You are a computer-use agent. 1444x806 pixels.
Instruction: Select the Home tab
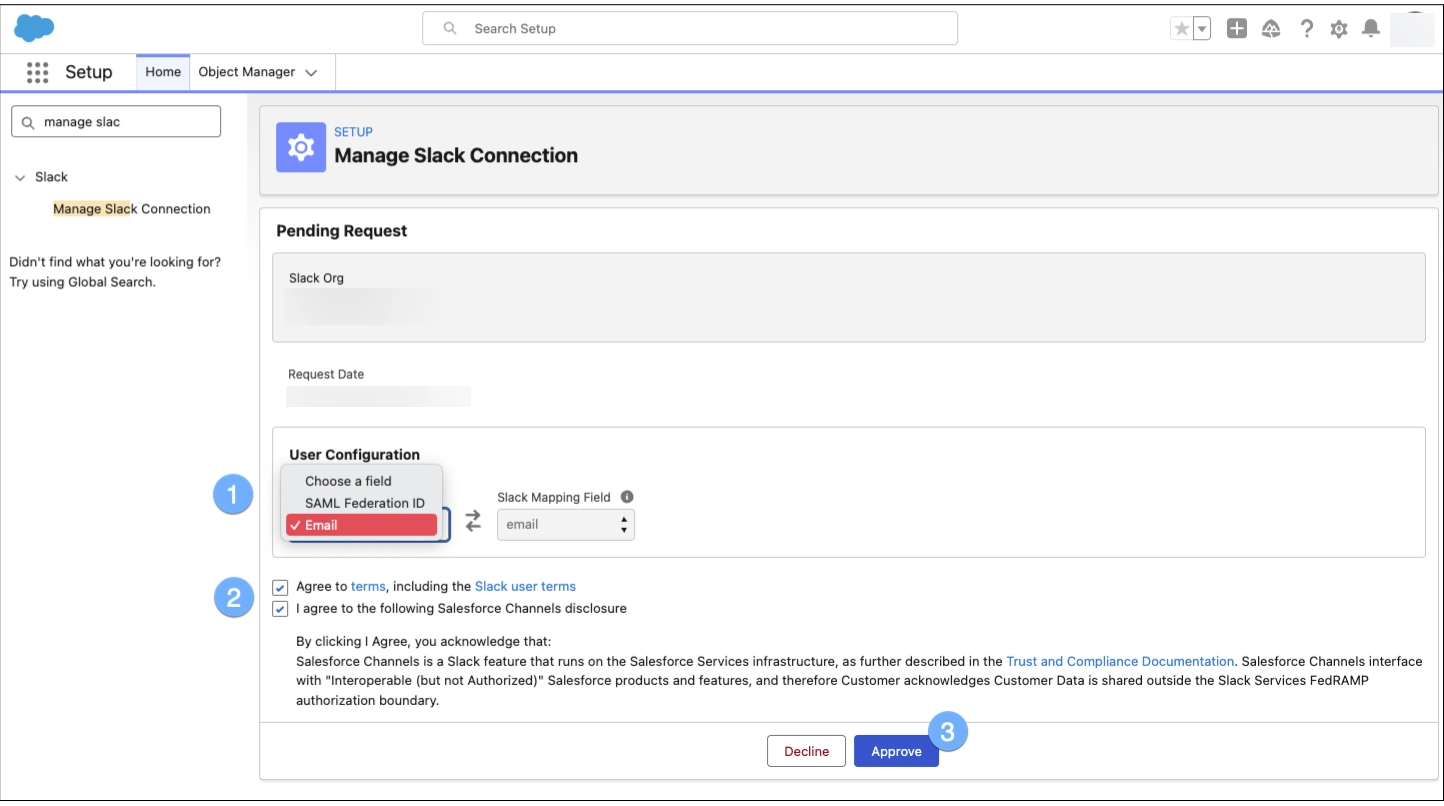click(x=163, y=72)
